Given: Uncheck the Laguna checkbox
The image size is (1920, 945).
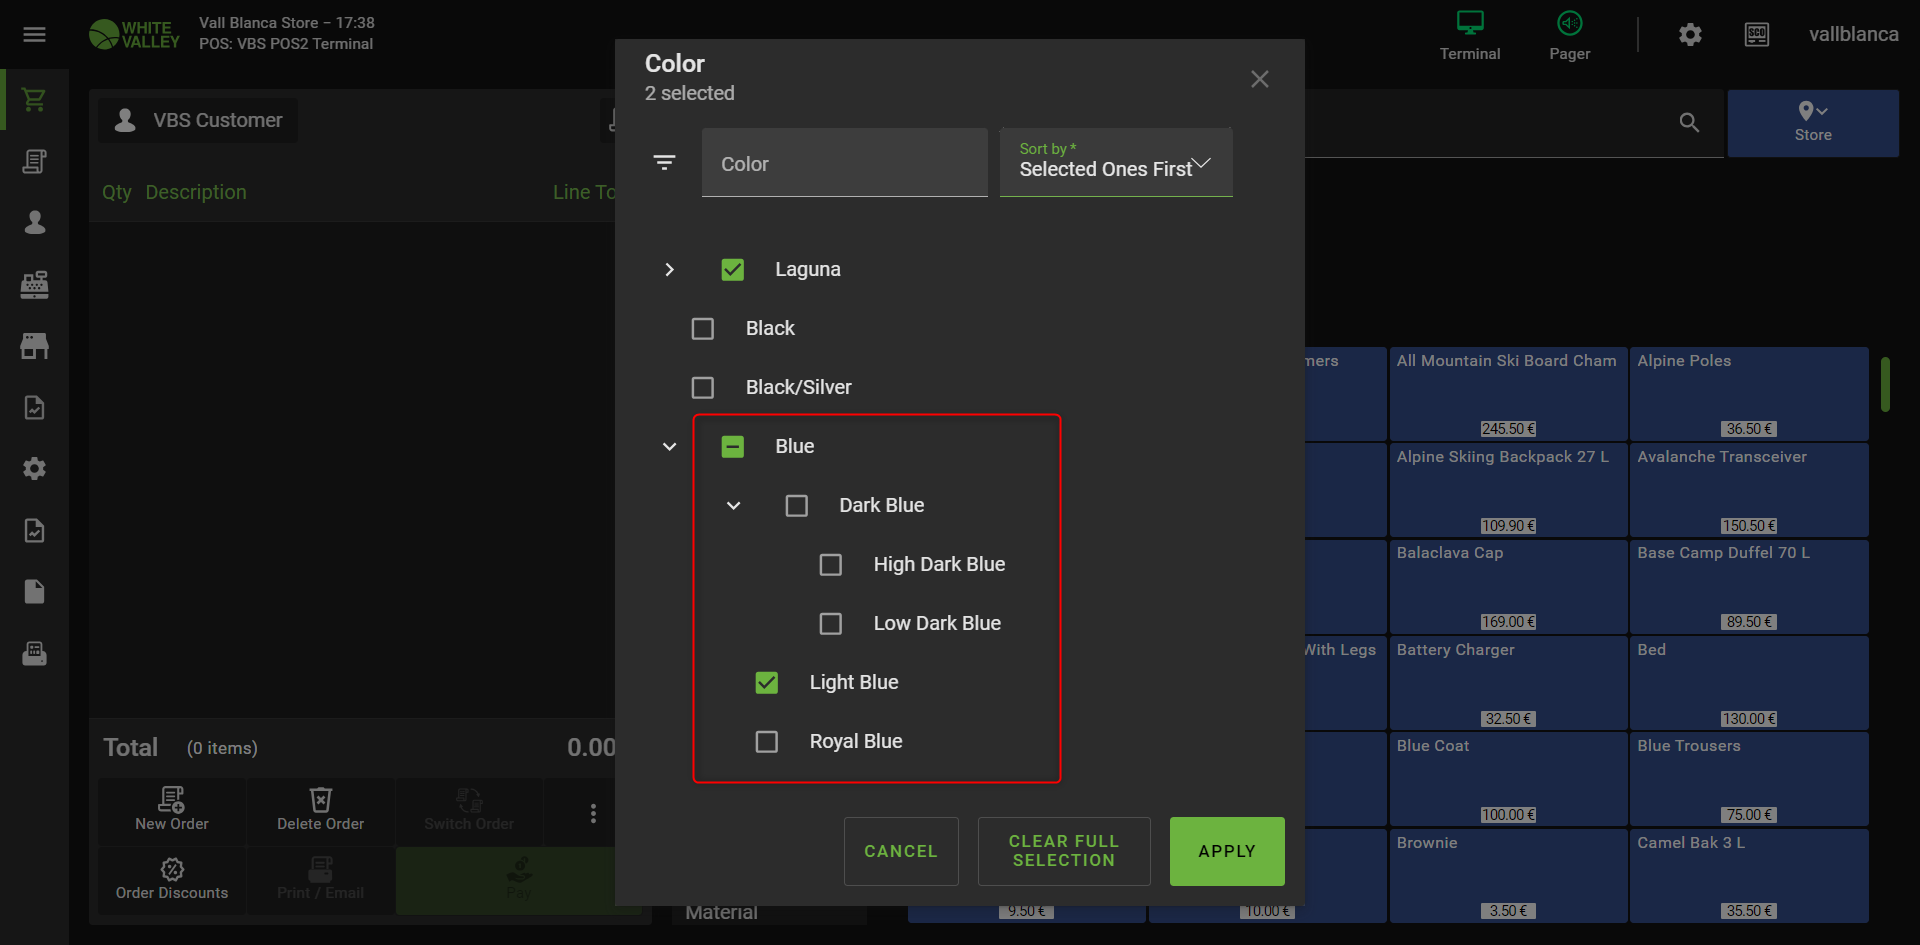Looking at the screenshot, I should click(732, 270).
